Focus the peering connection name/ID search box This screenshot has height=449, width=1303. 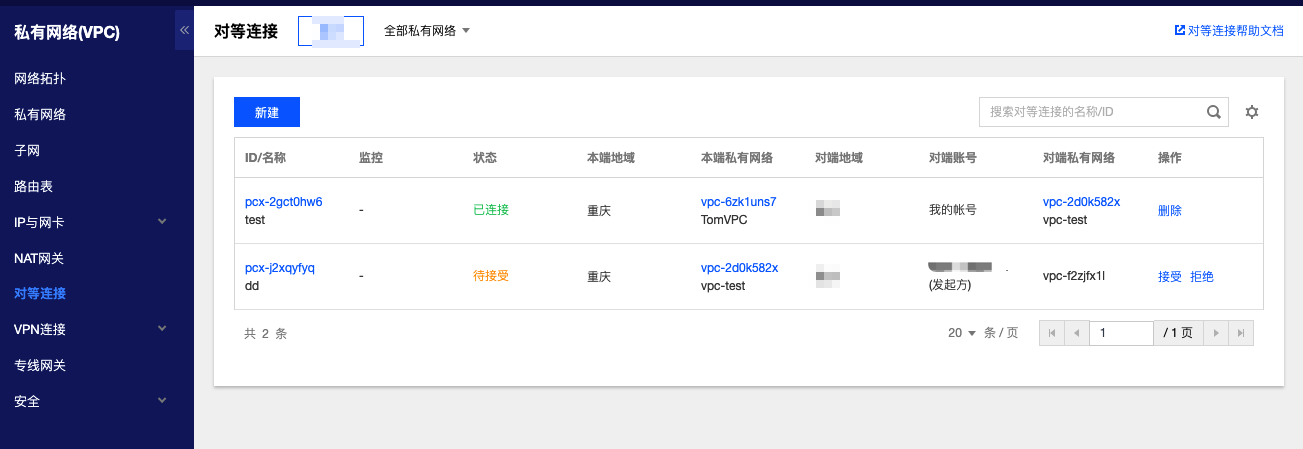1090,112
